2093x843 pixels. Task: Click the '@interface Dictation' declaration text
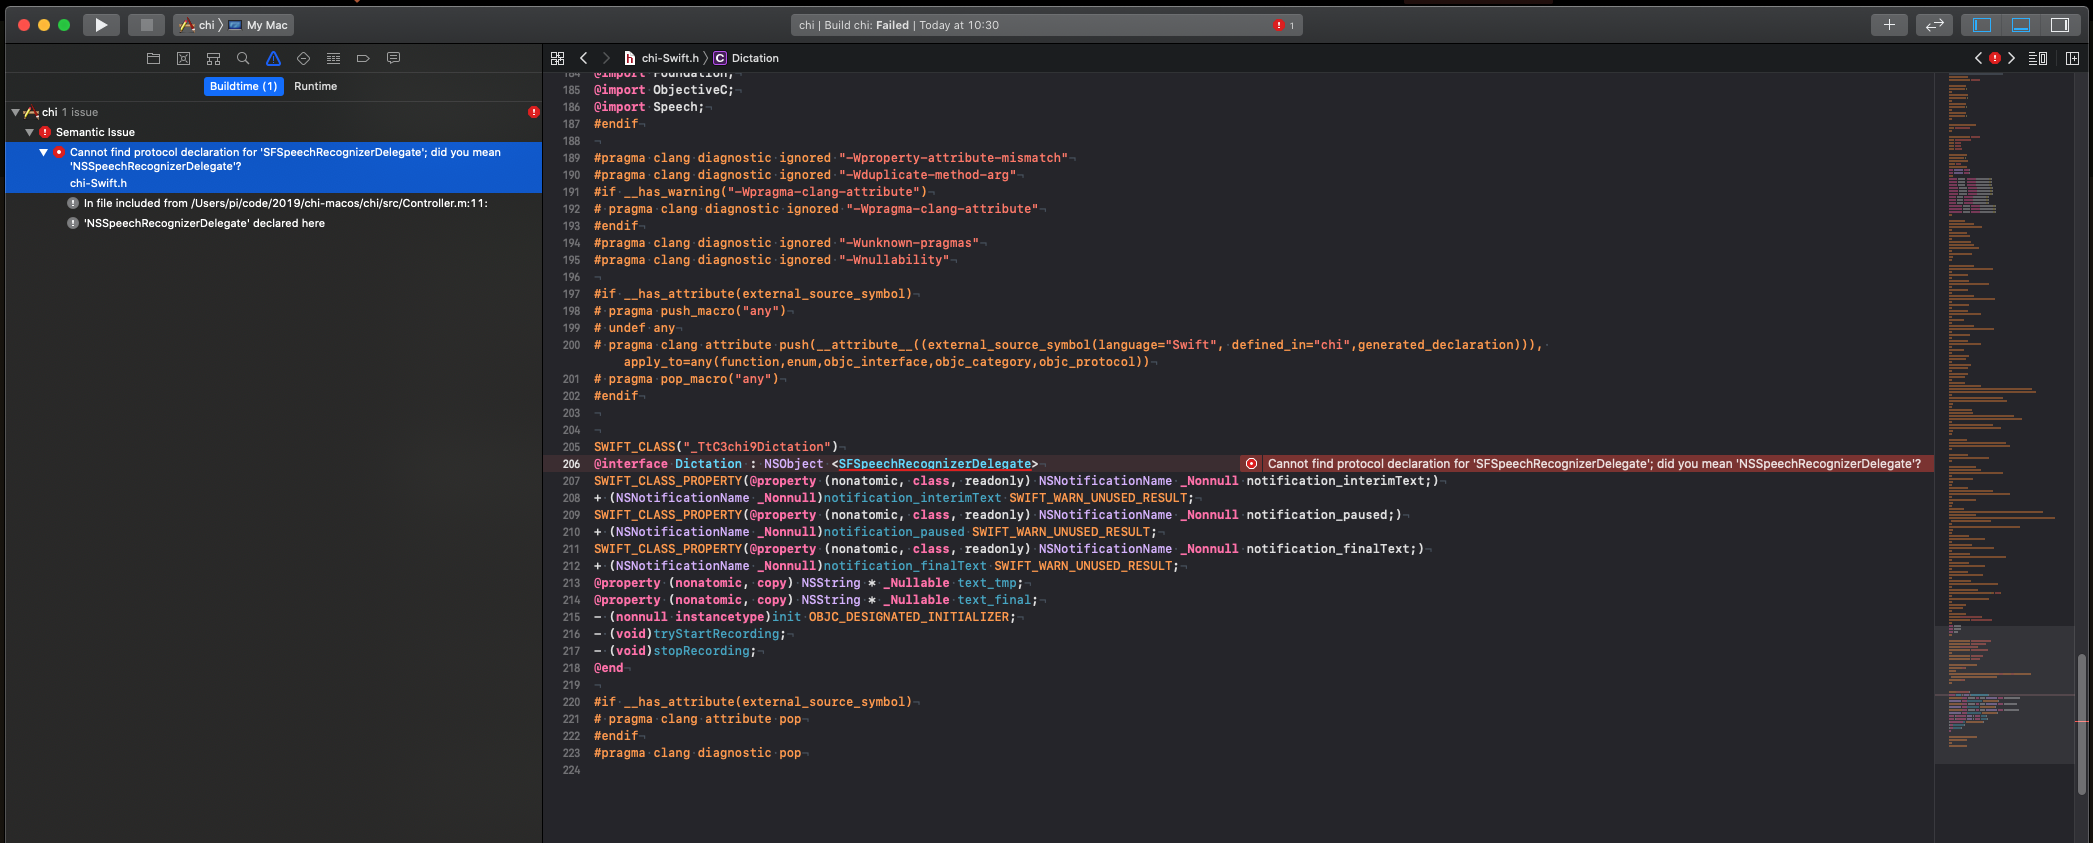668,464
